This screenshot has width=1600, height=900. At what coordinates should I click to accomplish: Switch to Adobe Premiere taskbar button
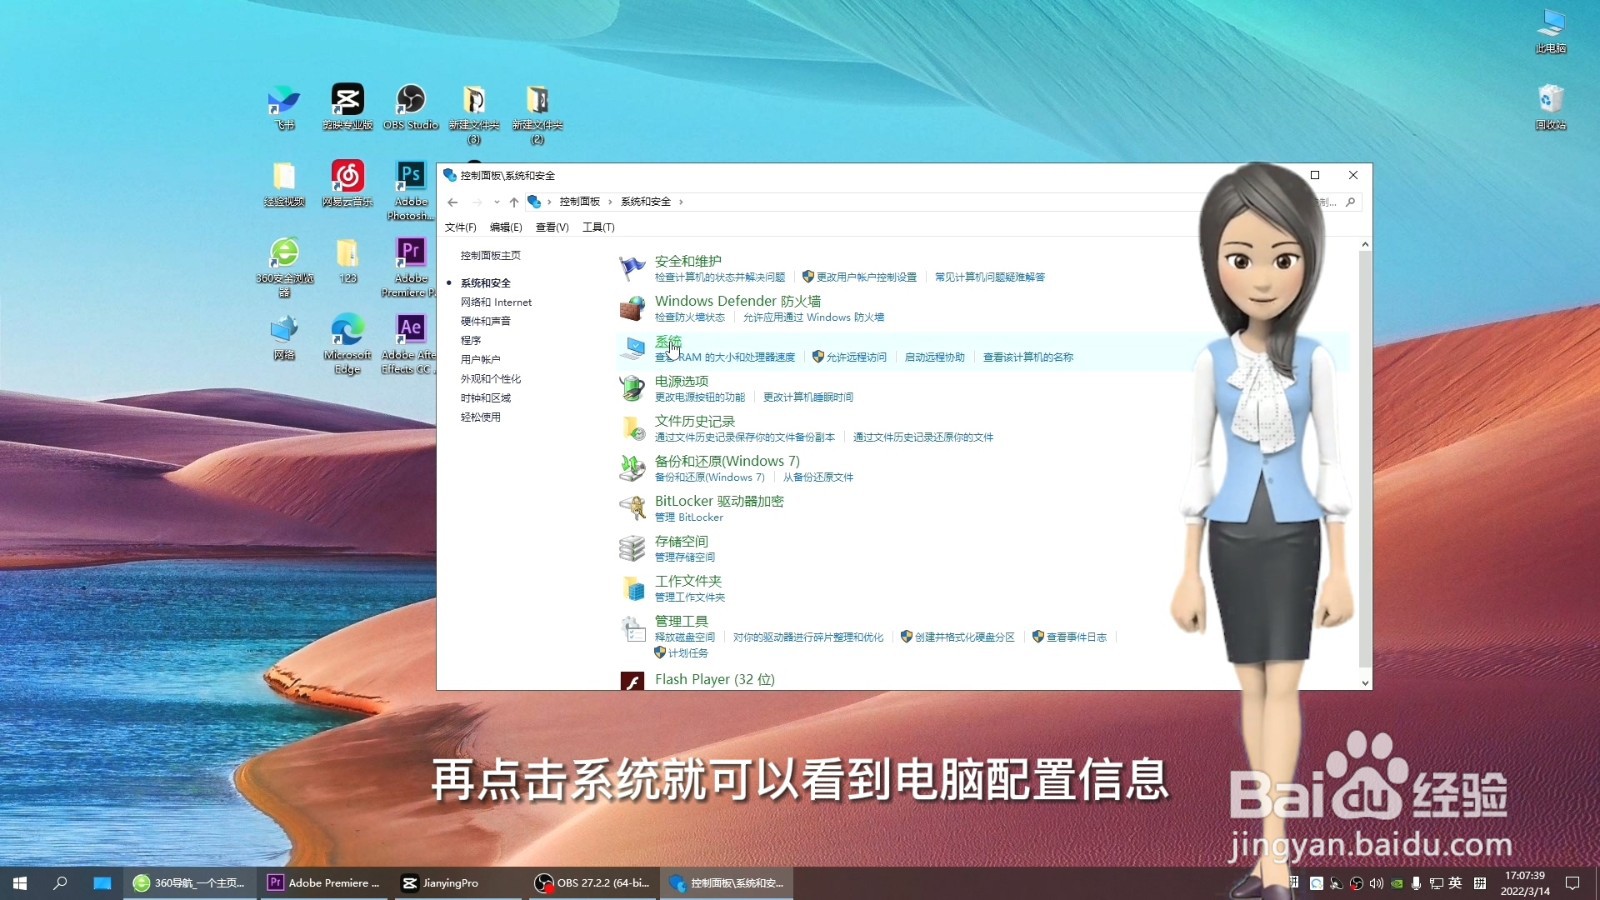(x=324, y=883)
